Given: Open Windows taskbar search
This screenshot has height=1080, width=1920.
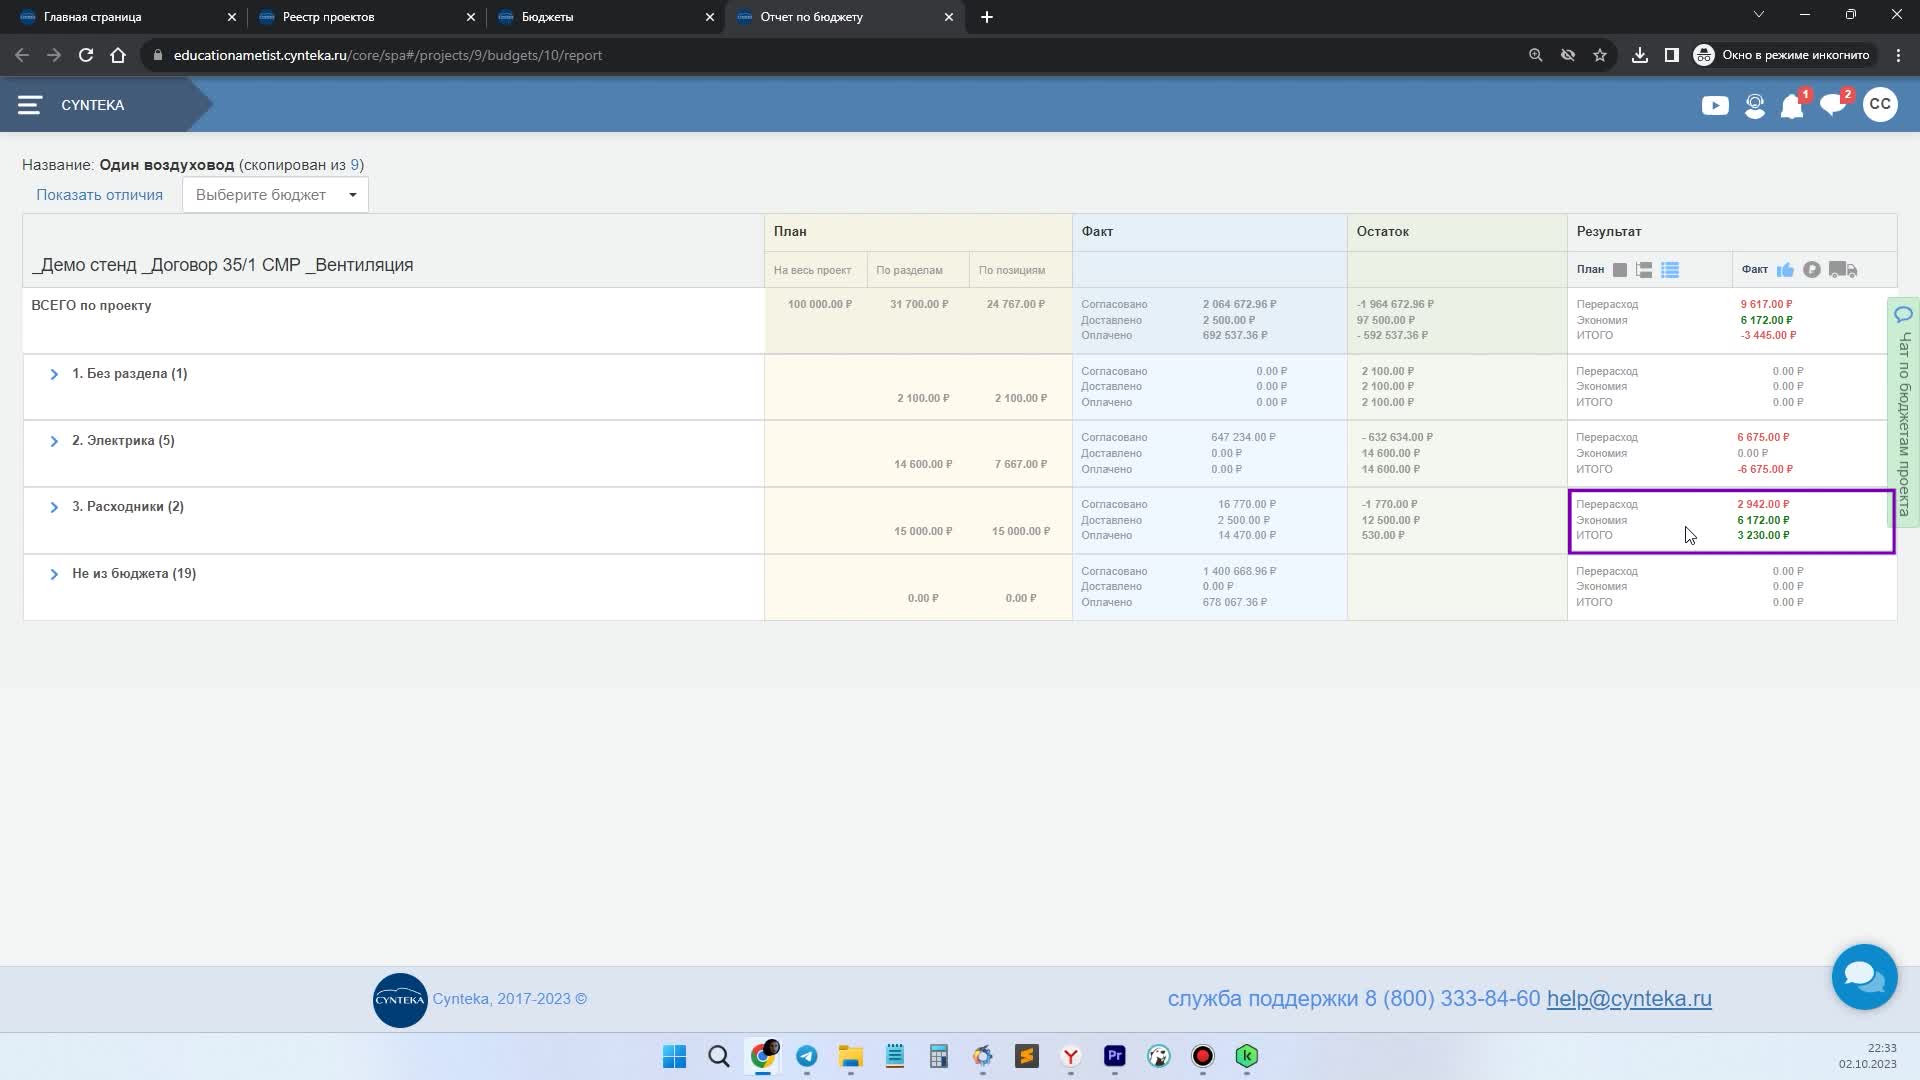Looking at the screenshot, I should (719, 1057).
